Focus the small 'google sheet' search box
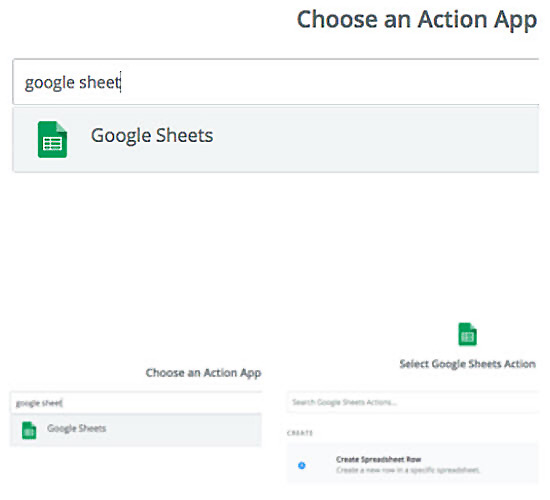The image size is (550, 500). (x=136, y=402)
